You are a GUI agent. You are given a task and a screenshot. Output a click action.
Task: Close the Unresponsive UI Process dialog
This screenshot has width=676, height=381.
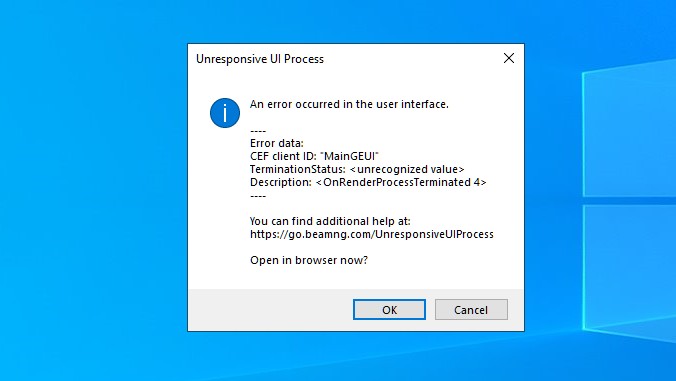coord(509,58)
